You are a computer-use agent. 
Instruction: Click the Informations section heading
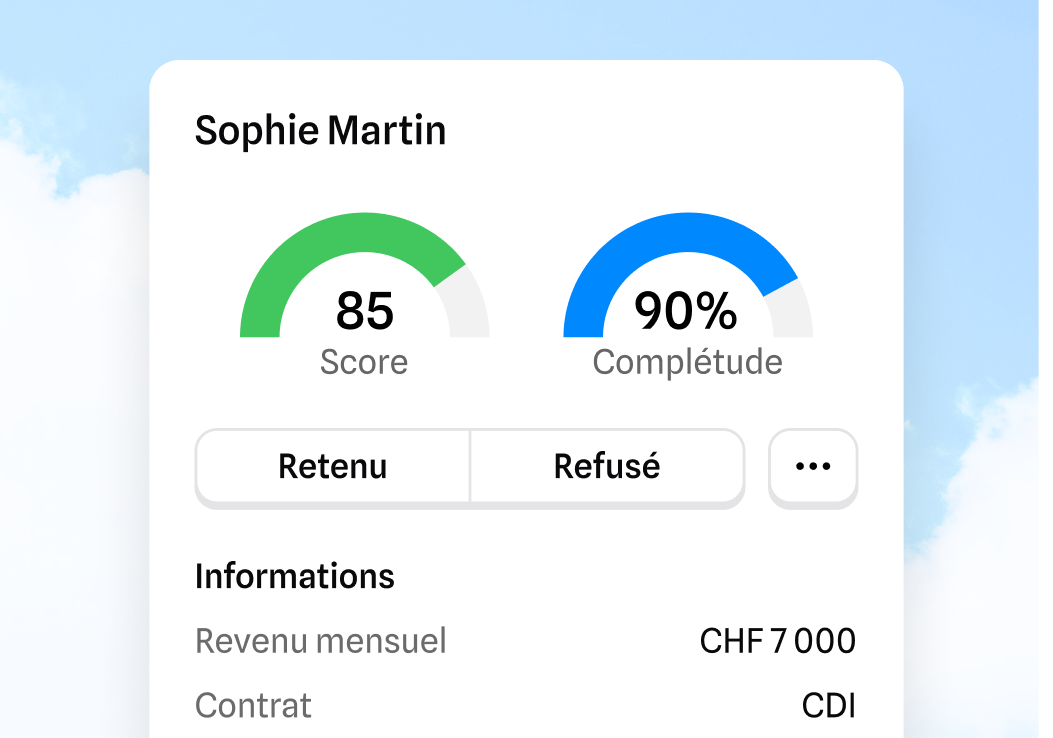pyautogui.click(x=295, y=576)
